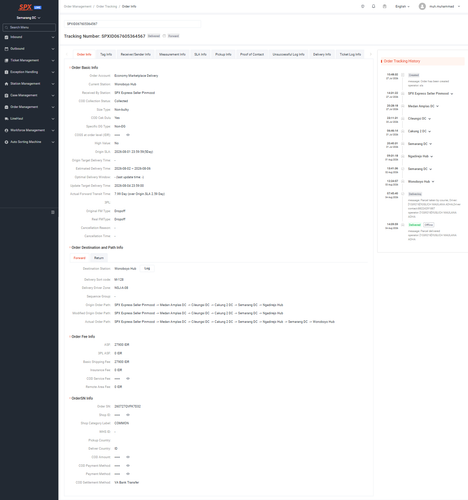Open the Pickup Info tab
The height and width of the screenshot is (500, 468).
click(223, 54)
